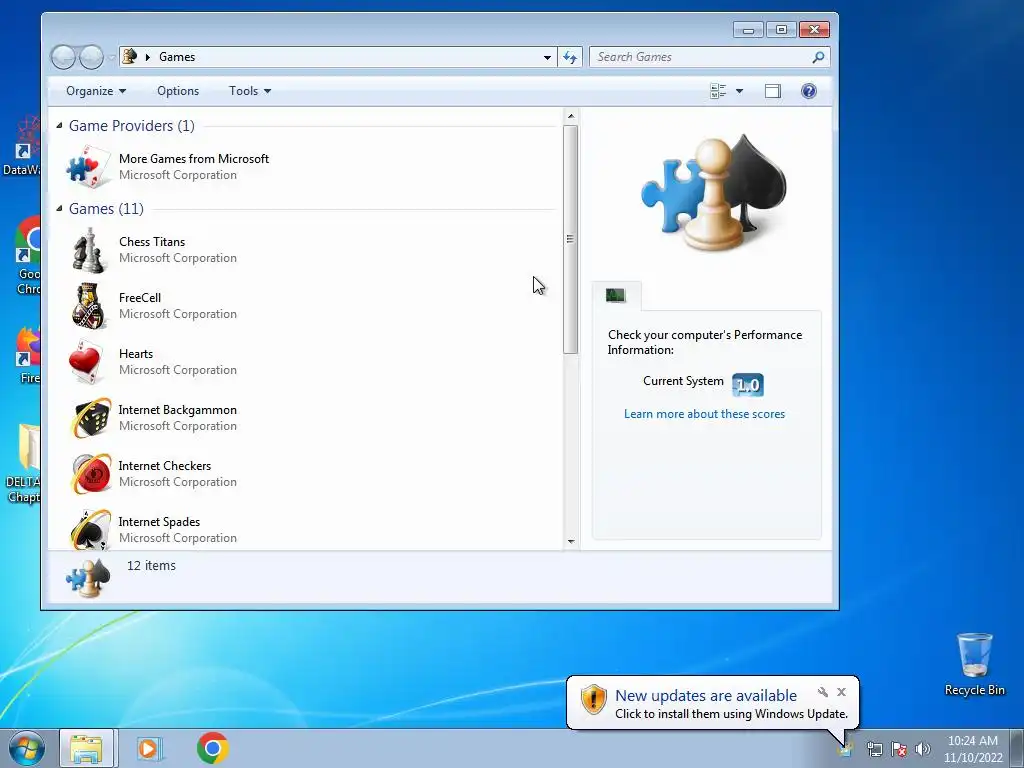Click the 1.0 system score badge
Viewport: 1024px width, 768px height.
(x=748, y=385)
